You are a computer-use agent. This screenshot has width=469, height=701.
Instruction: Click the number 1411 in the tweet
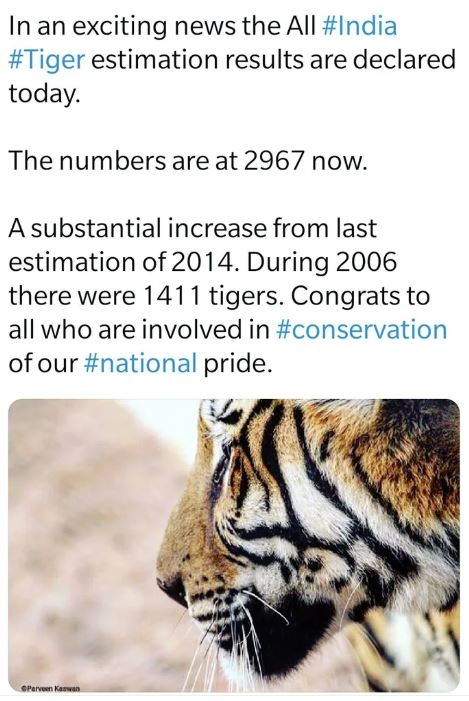click(x=172, y=296)
